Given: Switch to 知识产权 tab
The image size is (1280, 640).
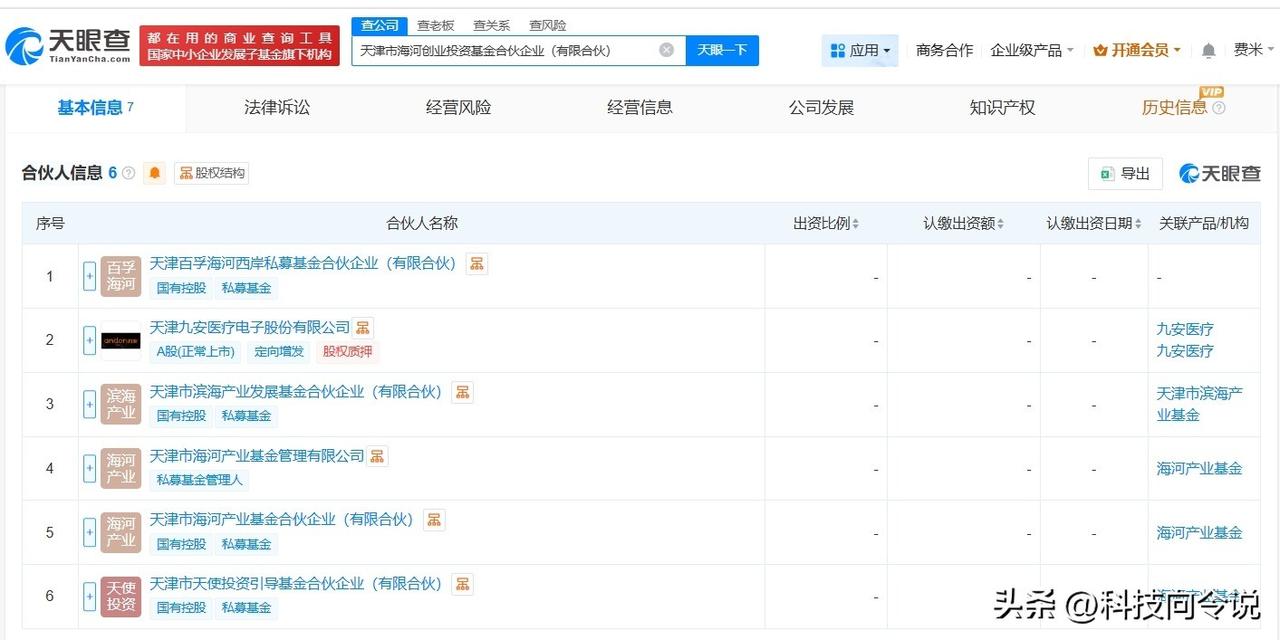Looking at the screenshot, I should (1002, 108).
